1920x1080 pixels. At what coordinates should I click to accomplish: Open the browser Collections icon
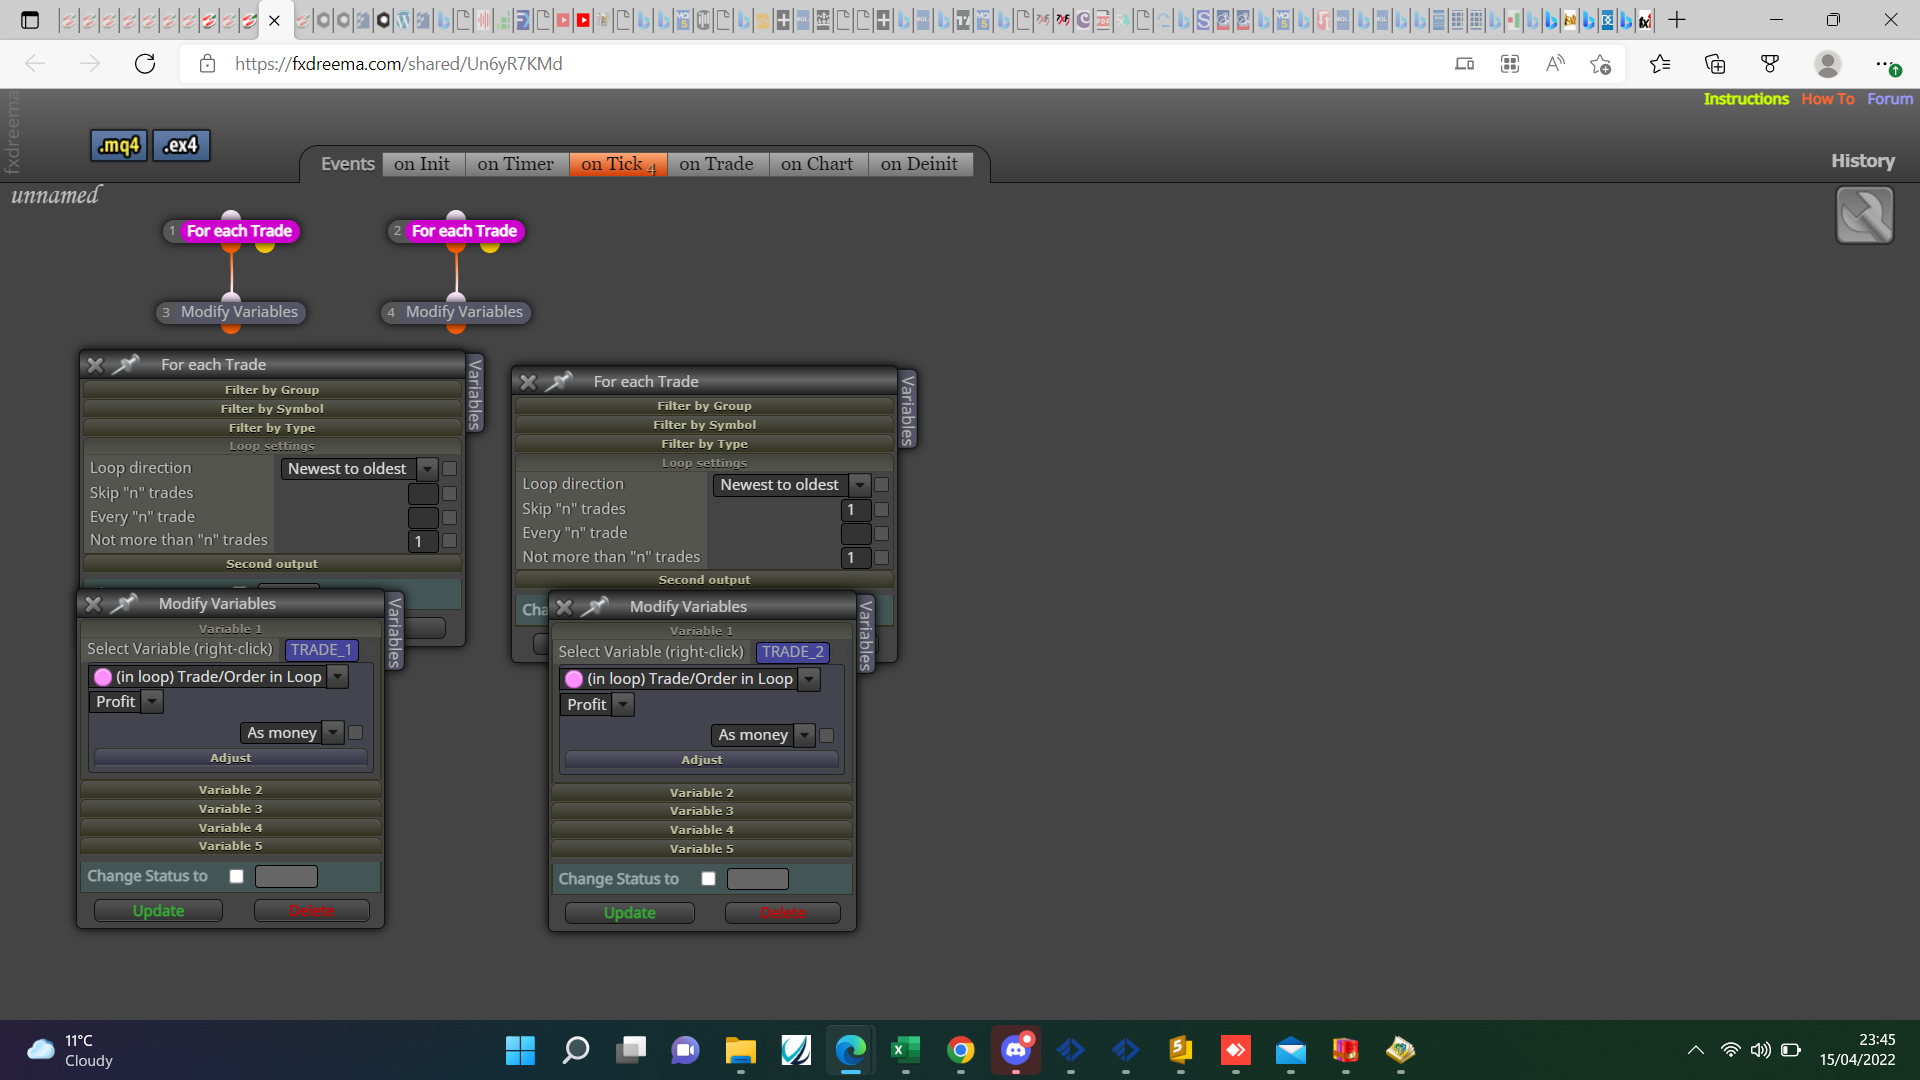[1715, 64]
